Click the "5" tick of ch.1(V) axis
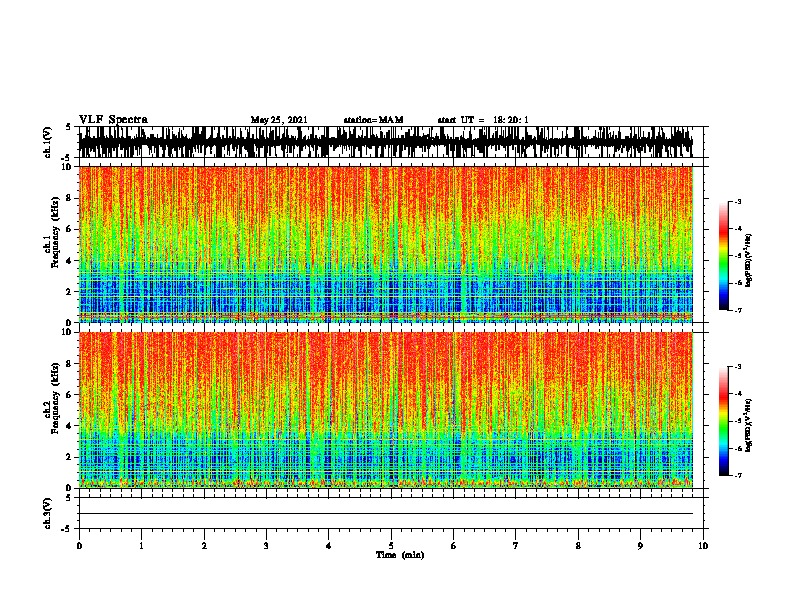The height and width of the screenshot is (612, 792). point(69,127)
